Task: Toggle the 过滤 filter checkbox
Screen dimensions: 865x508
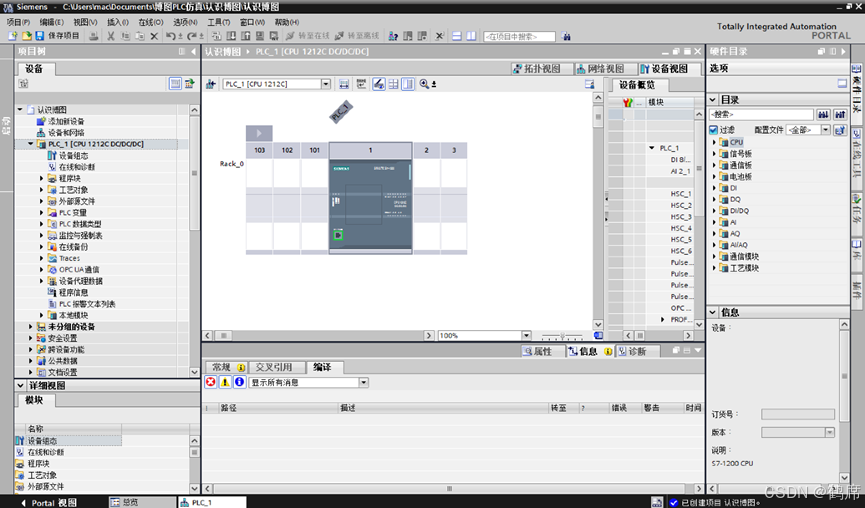Action: (713, 130)
